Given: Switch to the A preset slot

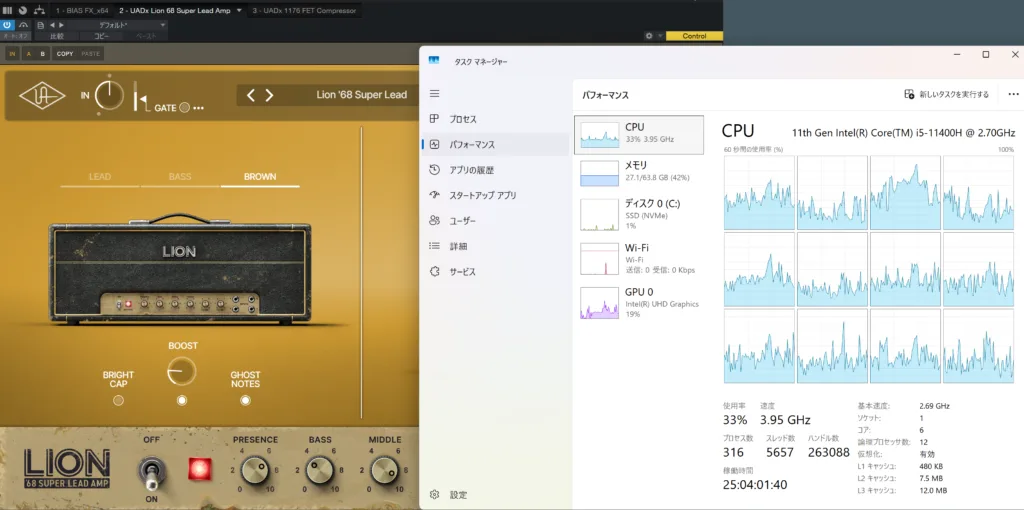Looking at the screenshot, I should click(28, 54).
